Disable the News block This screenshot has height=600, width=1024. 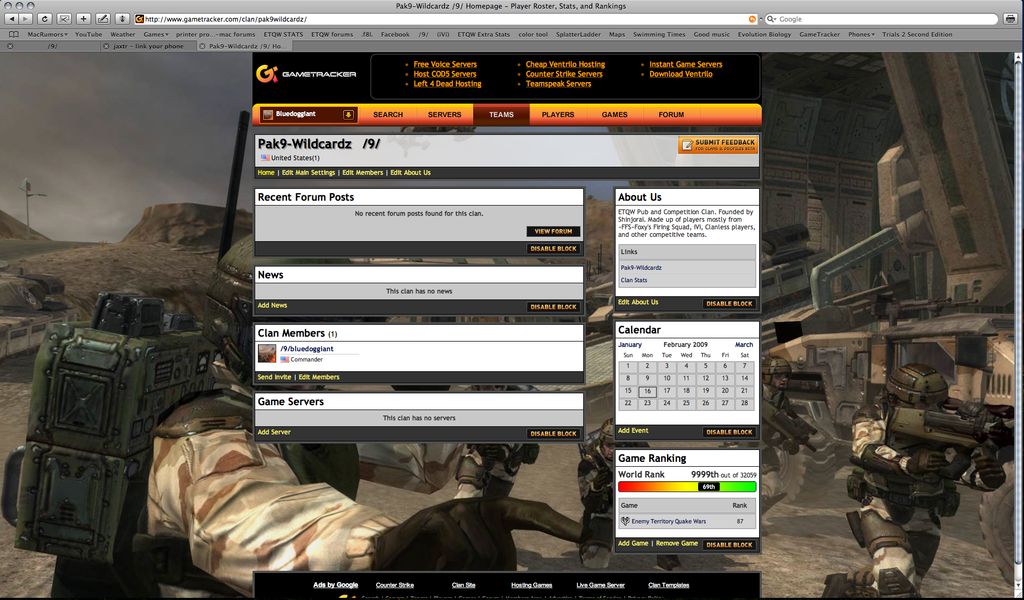pos(553,307)
